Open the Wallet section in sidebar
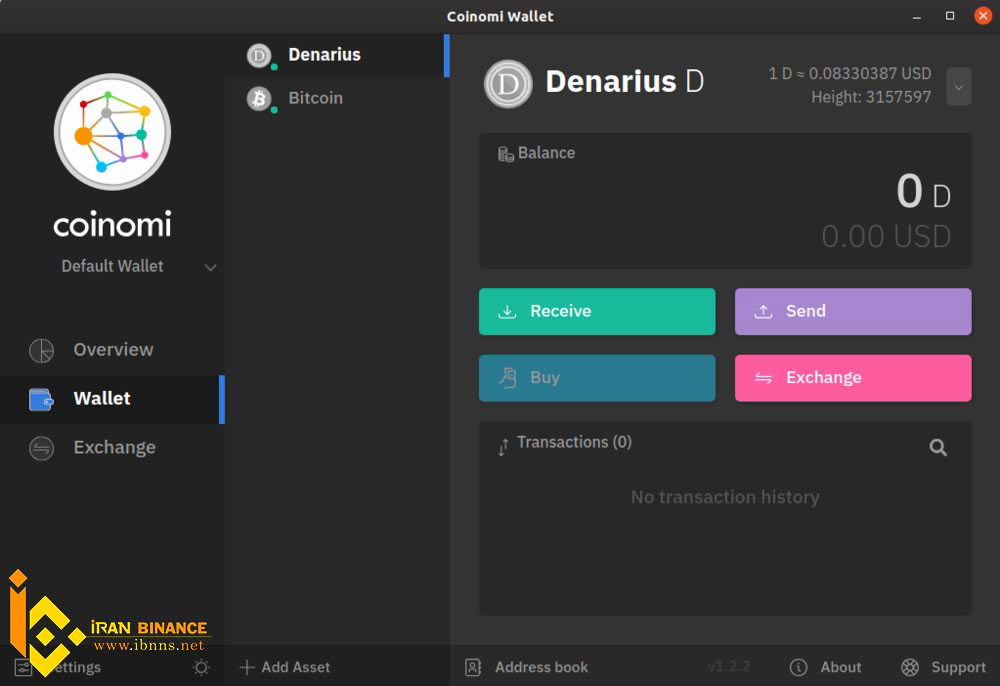This screenshot has width=1000, height=686. tap(112, 399)
